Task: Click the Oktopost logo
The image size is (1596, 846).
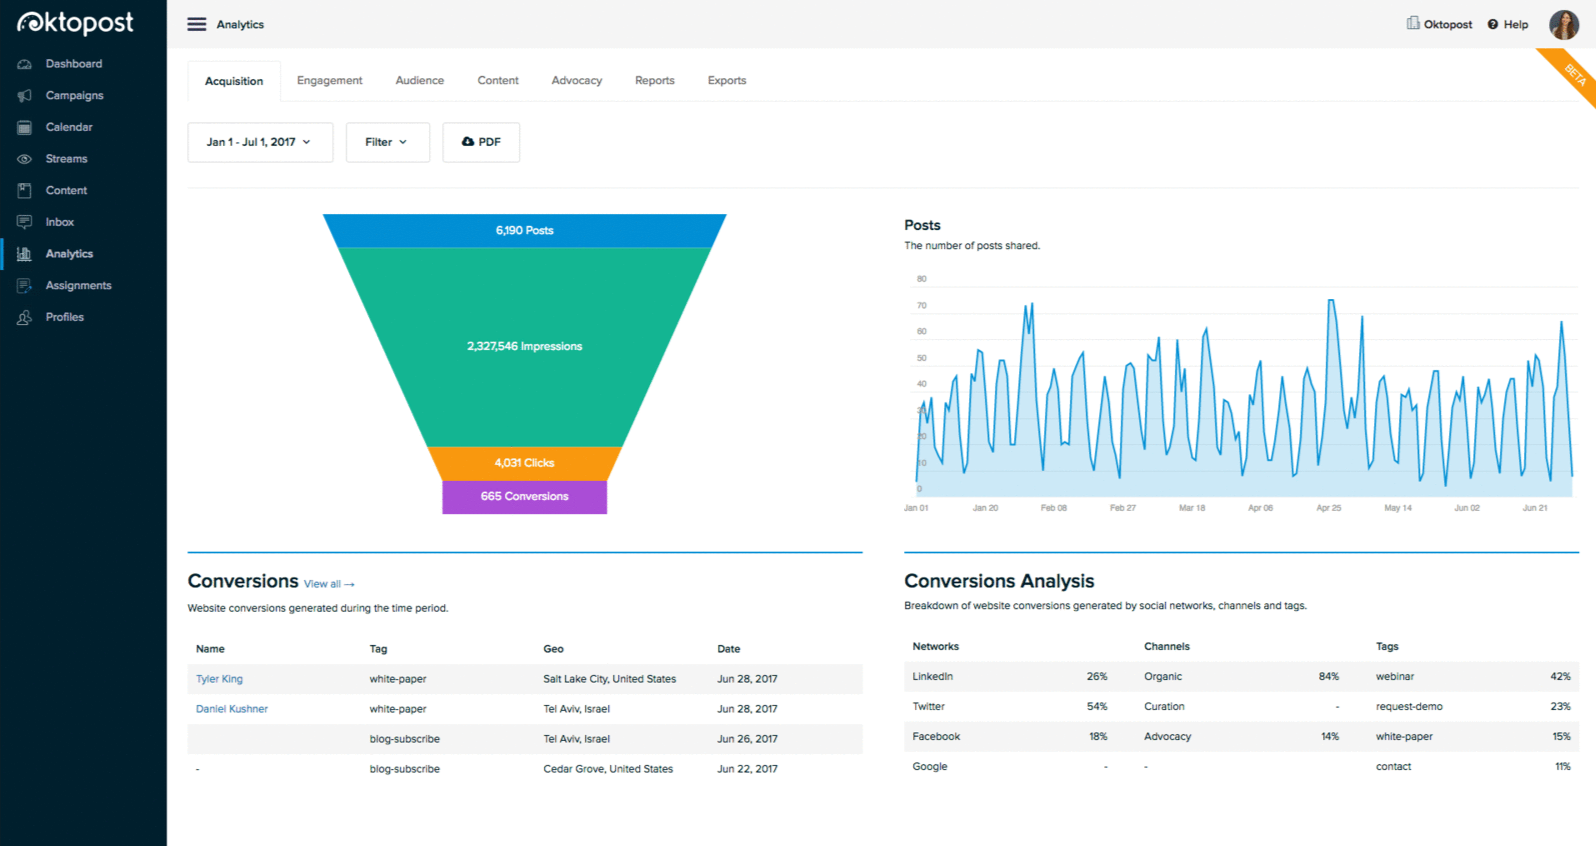Action: click(75, 22)
